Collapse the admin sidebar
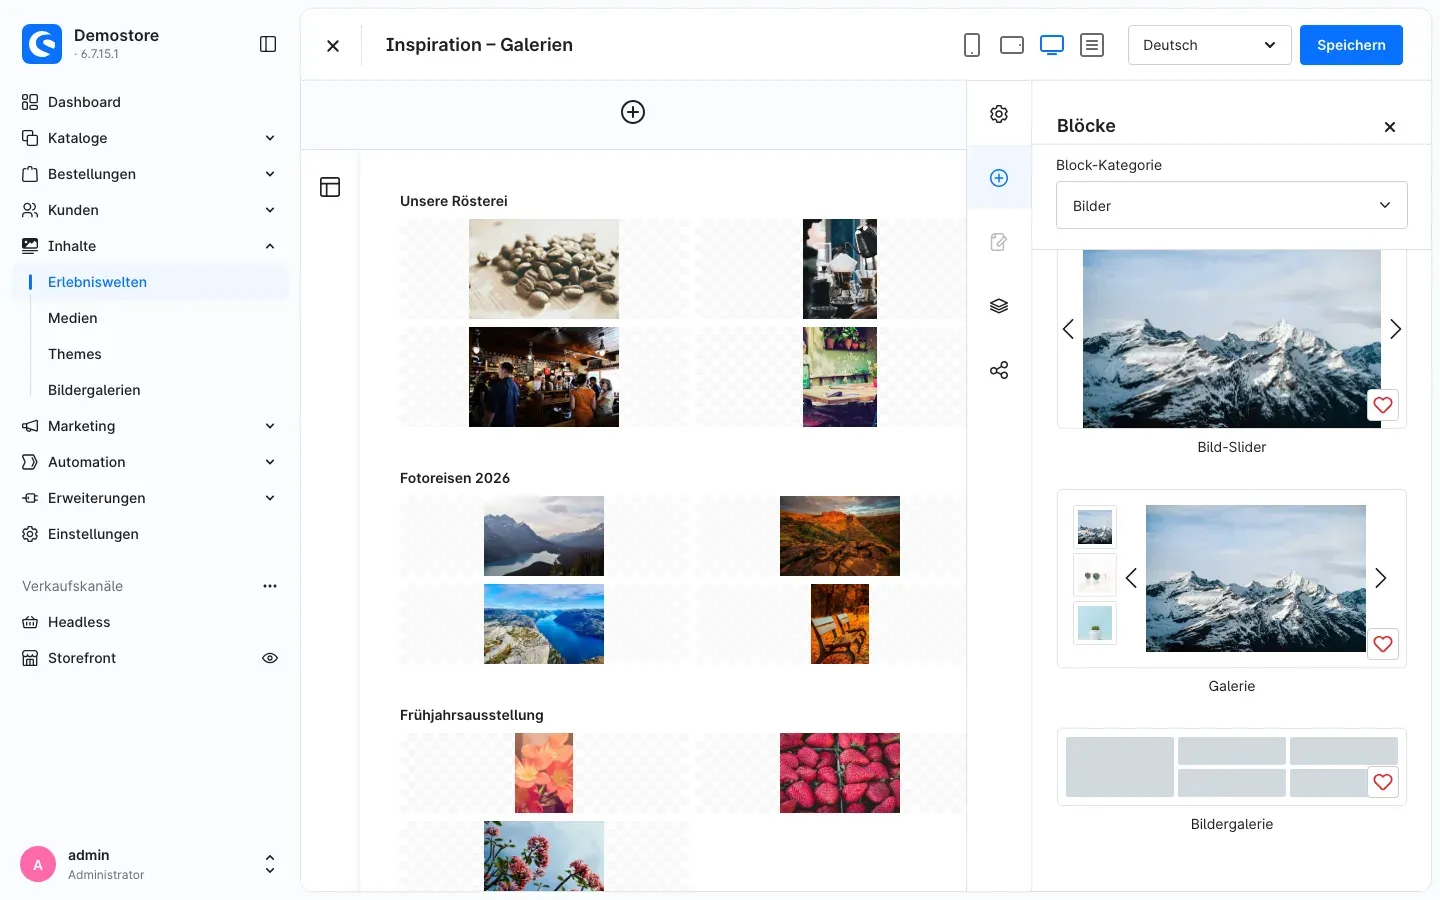Image resolution: width=1440 pixels, height=900 pixels. click(x=268, y=44)
